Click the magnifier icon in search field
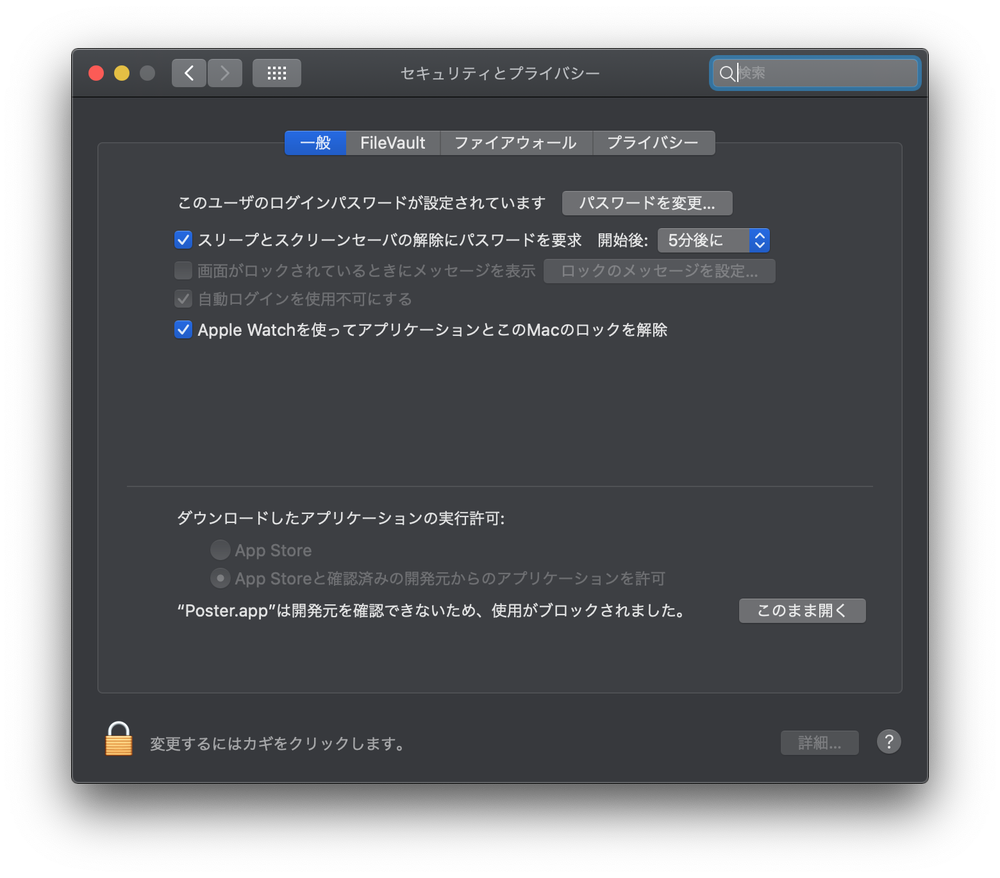1000x878 pixels. (x=726, y=73)
